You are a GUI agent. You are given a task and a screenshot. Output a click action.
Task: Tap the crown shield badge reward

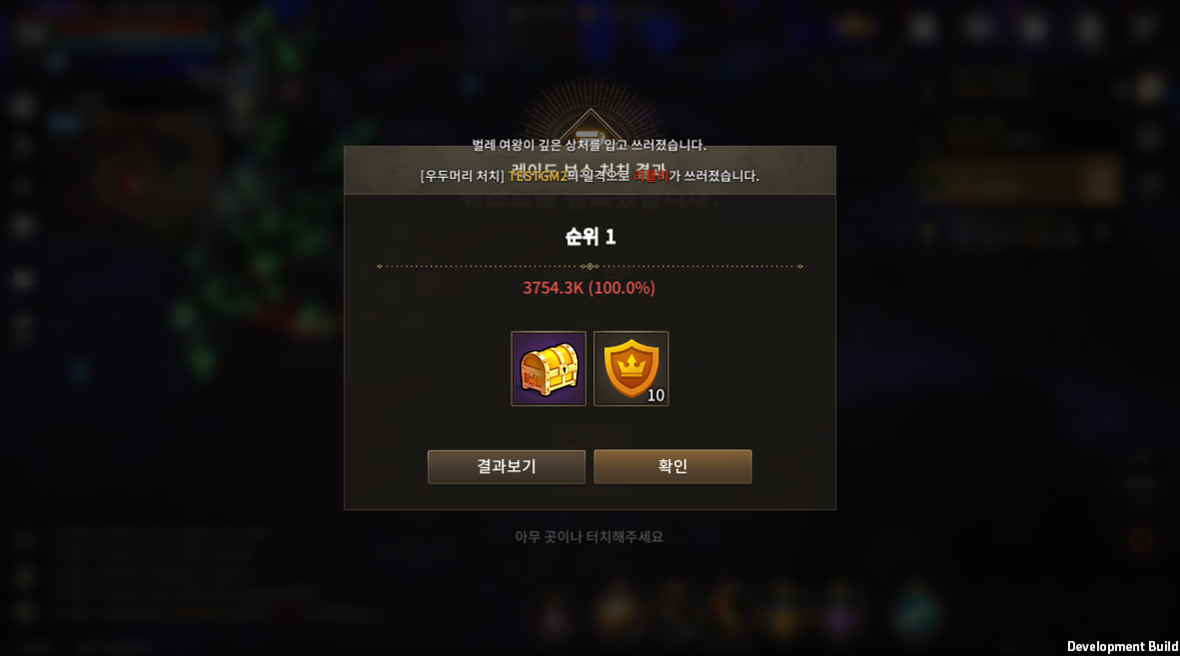point(631,369)
